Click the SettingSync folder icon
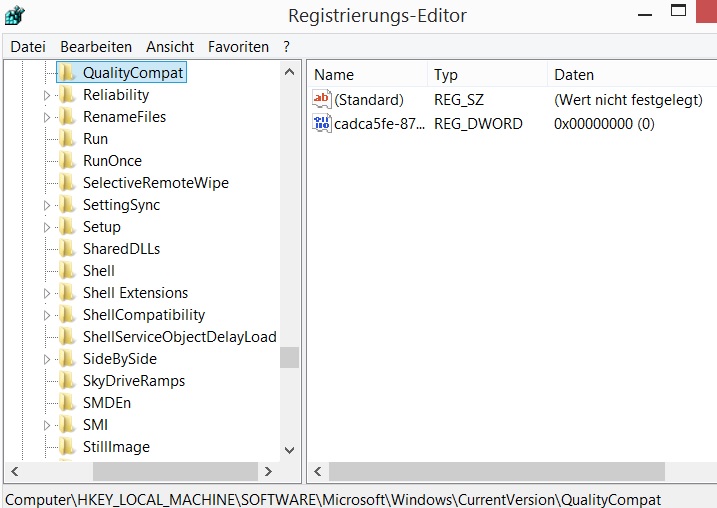Screen dimensions: 717x508 click(x=68, y=205)
